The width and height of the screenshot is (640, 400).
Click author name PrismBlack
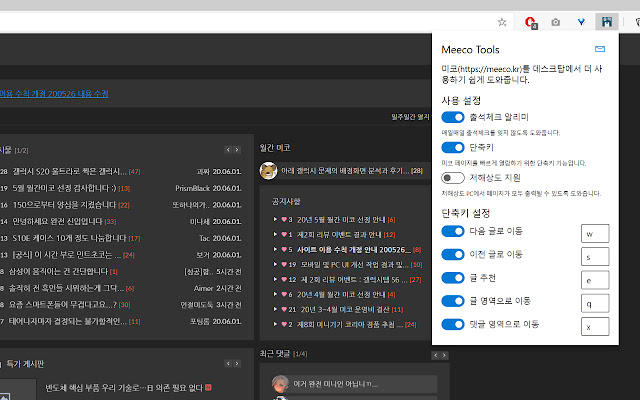(x=192, y=188)
